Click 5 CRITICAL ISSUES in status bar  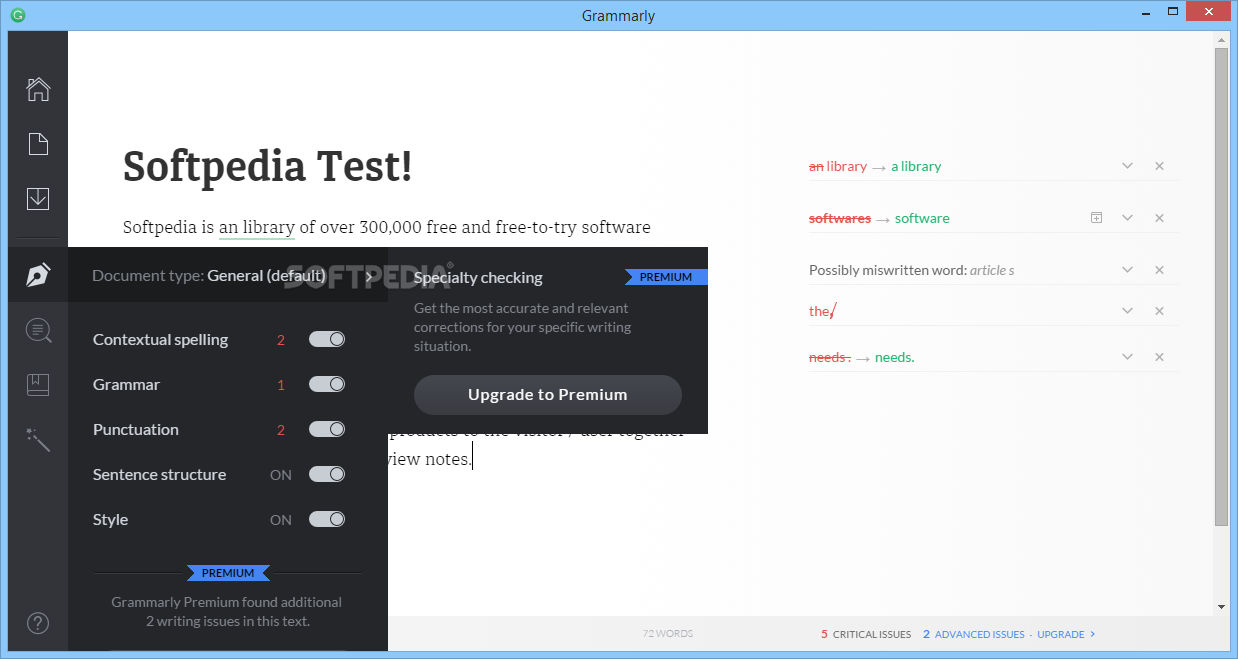(866, 634)
